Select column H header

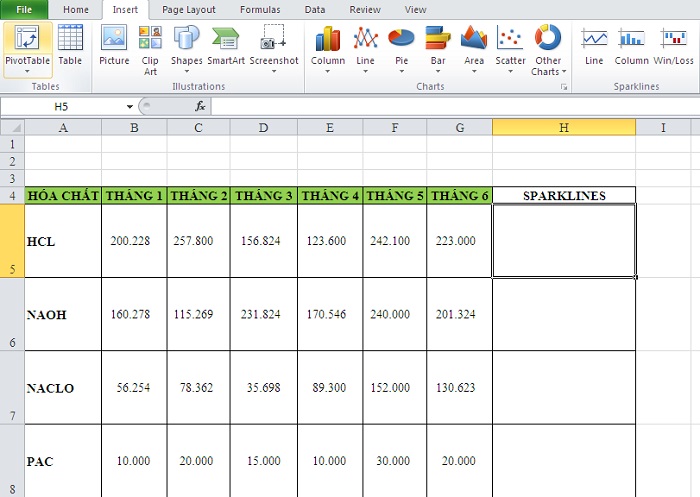pyautogui.click(x=564, y=128)
